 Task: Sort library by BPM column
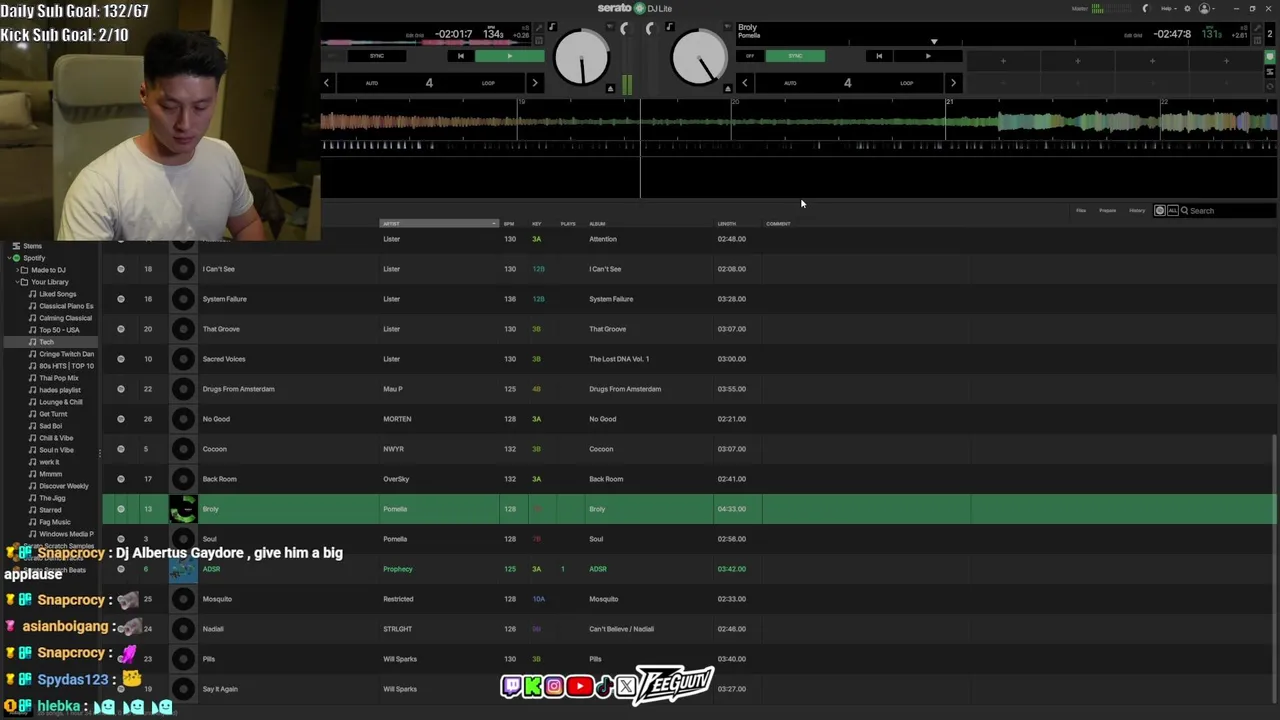click(509, 223)
